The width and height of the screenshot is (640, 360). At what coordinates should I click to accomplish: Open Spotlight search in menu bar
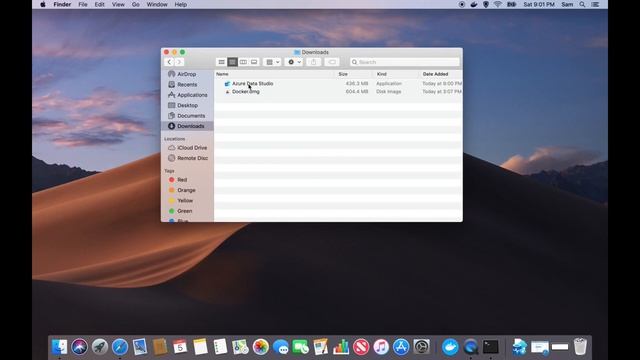click(582, 4)
